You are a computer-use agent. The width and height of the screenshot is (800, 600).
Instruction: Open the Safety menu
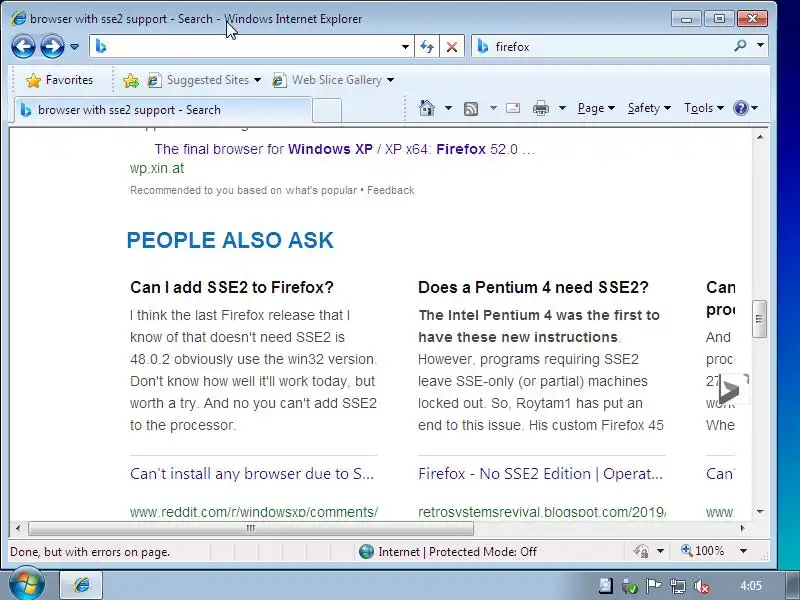[x=649, y=108]
